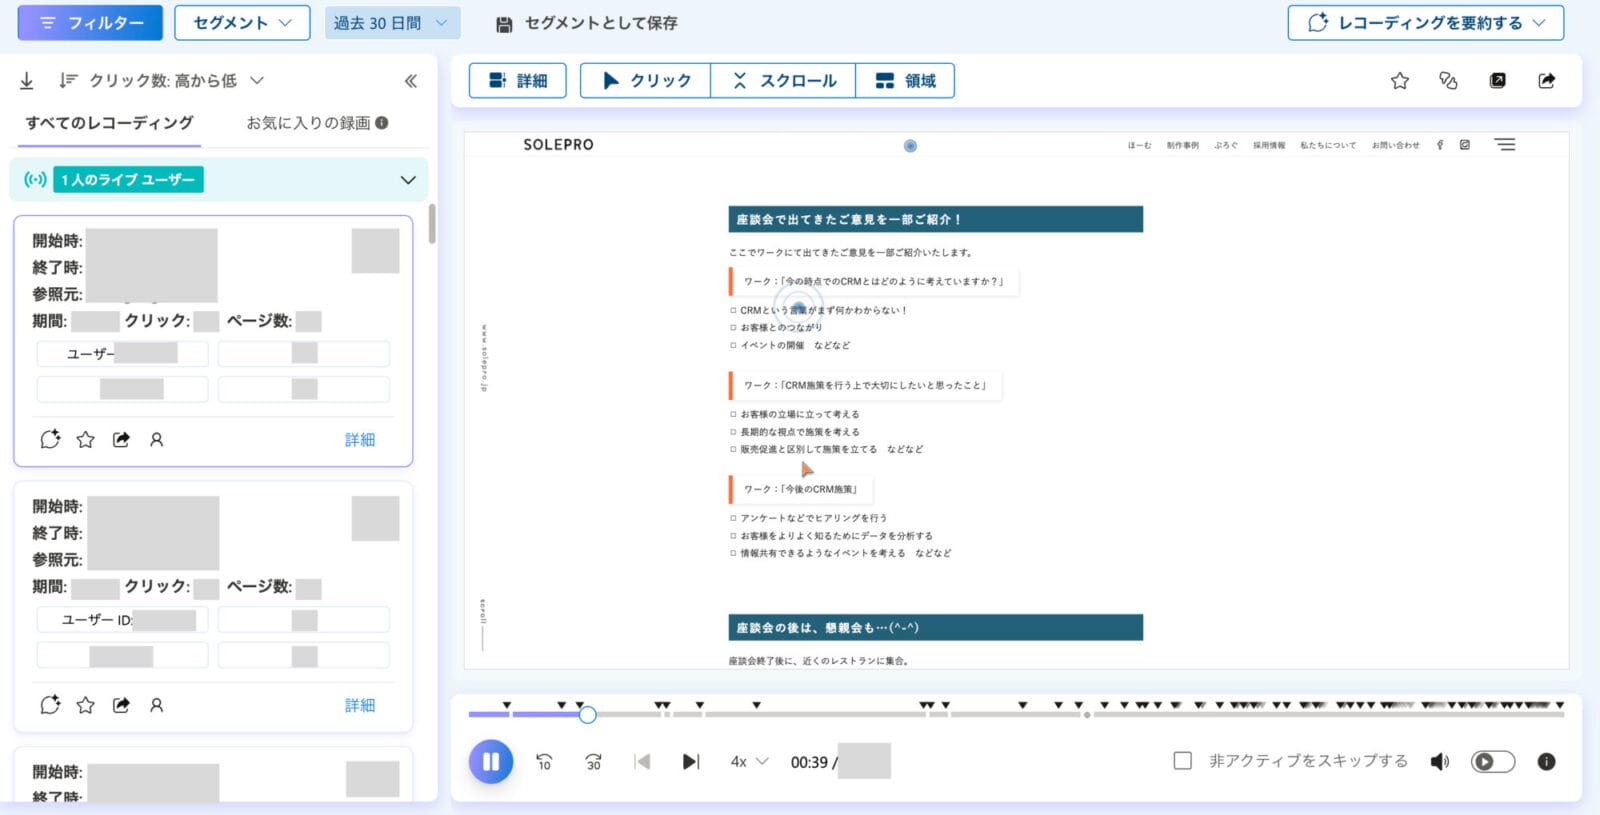1600x815 pixels.
Task: Favorite this recording with the toolbar star
Action: click(1399, 81)
